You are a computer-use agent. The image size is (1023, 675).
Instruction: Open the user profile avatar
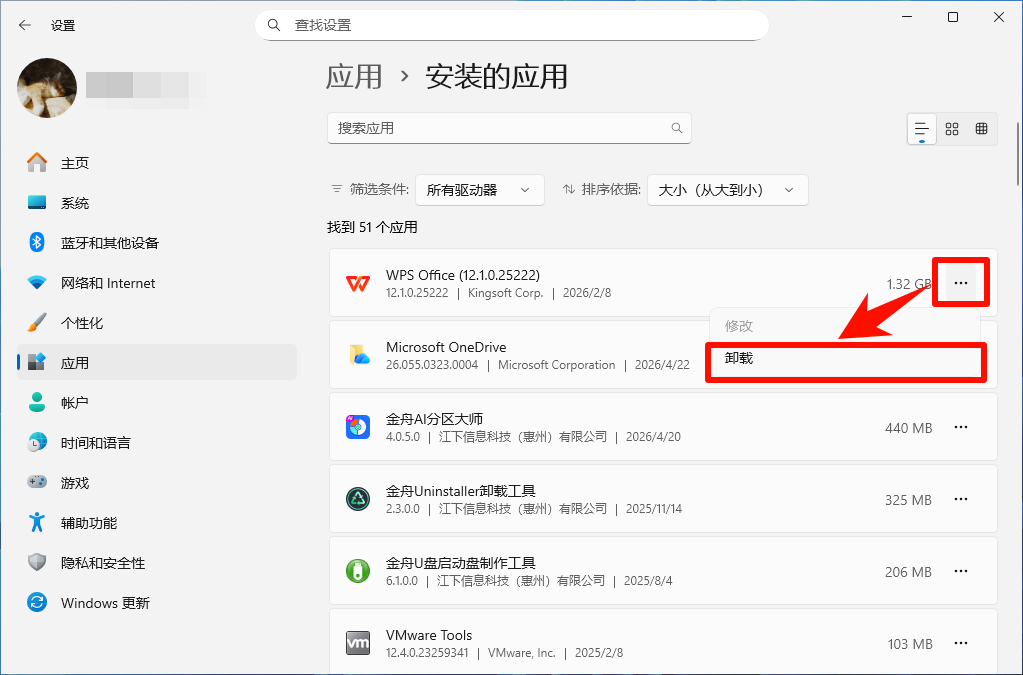[x=47, y=88]
